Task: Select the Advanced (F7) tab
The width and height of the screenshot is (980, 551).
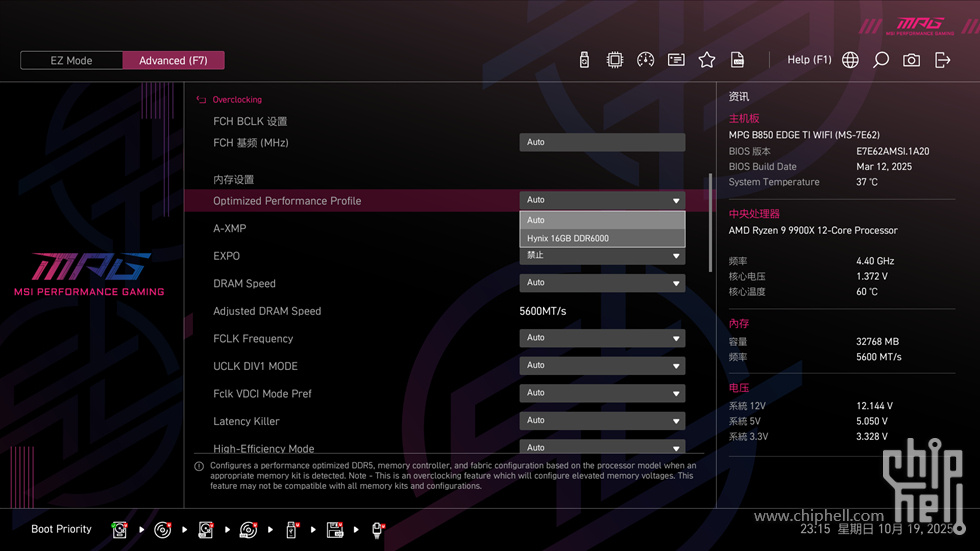Action: pyautogui.click(x=173, y=60)
